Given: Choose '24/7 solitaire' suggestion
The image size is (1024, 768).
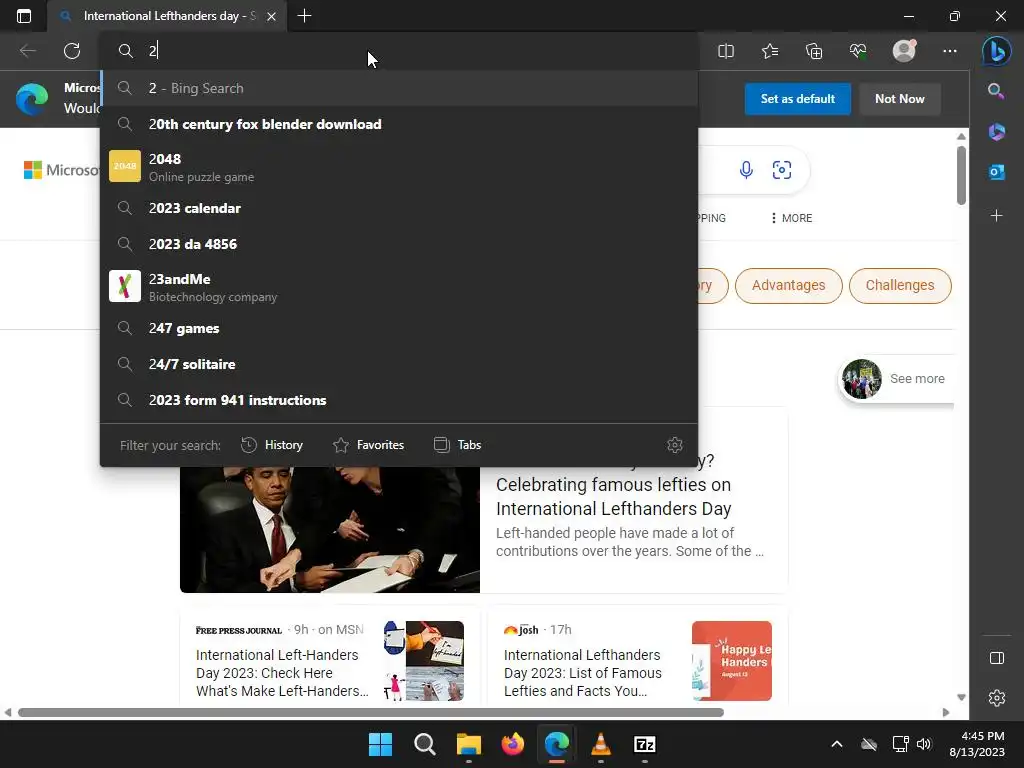Looking at the screenshot, I should click(399, 364).
